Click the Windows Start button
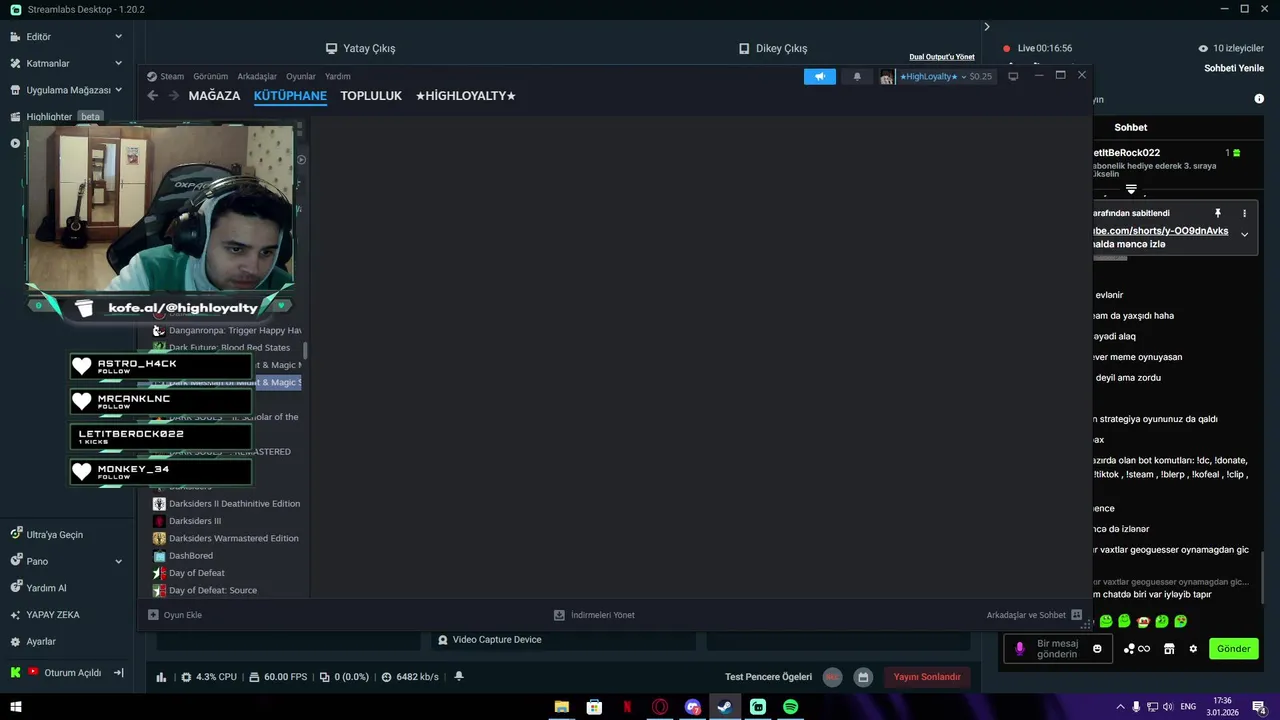The width and height of the screenshot is (1280, 720). [x=15, y=707]
